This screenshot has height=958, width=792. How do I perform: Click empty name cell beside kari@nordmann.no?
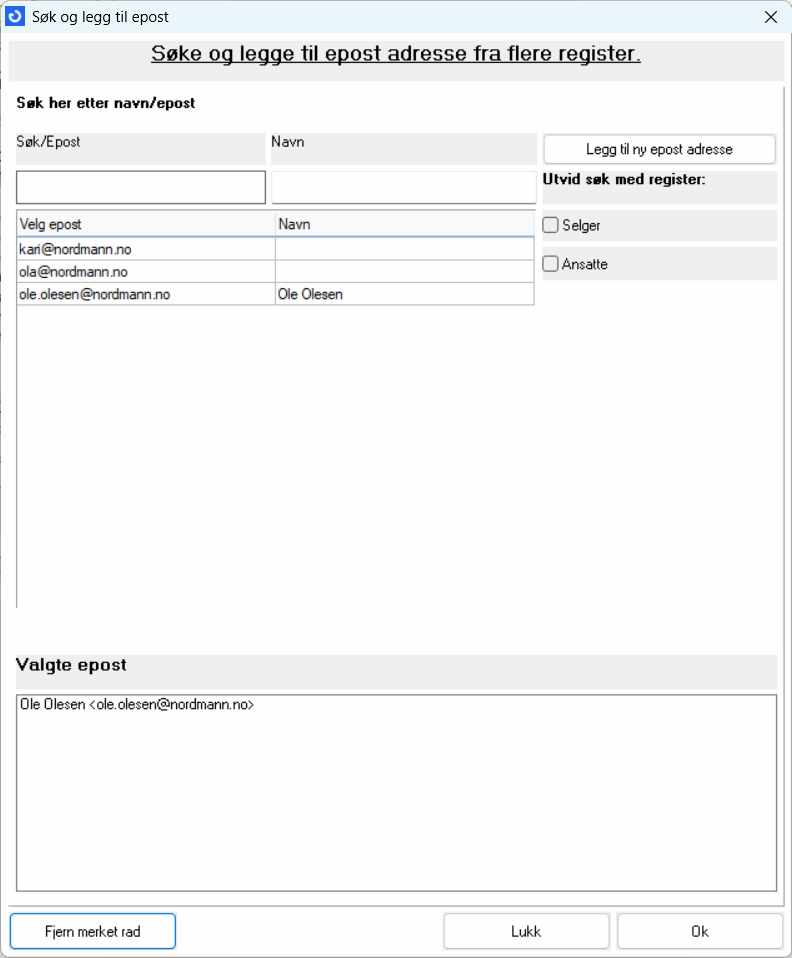[404, 249]
